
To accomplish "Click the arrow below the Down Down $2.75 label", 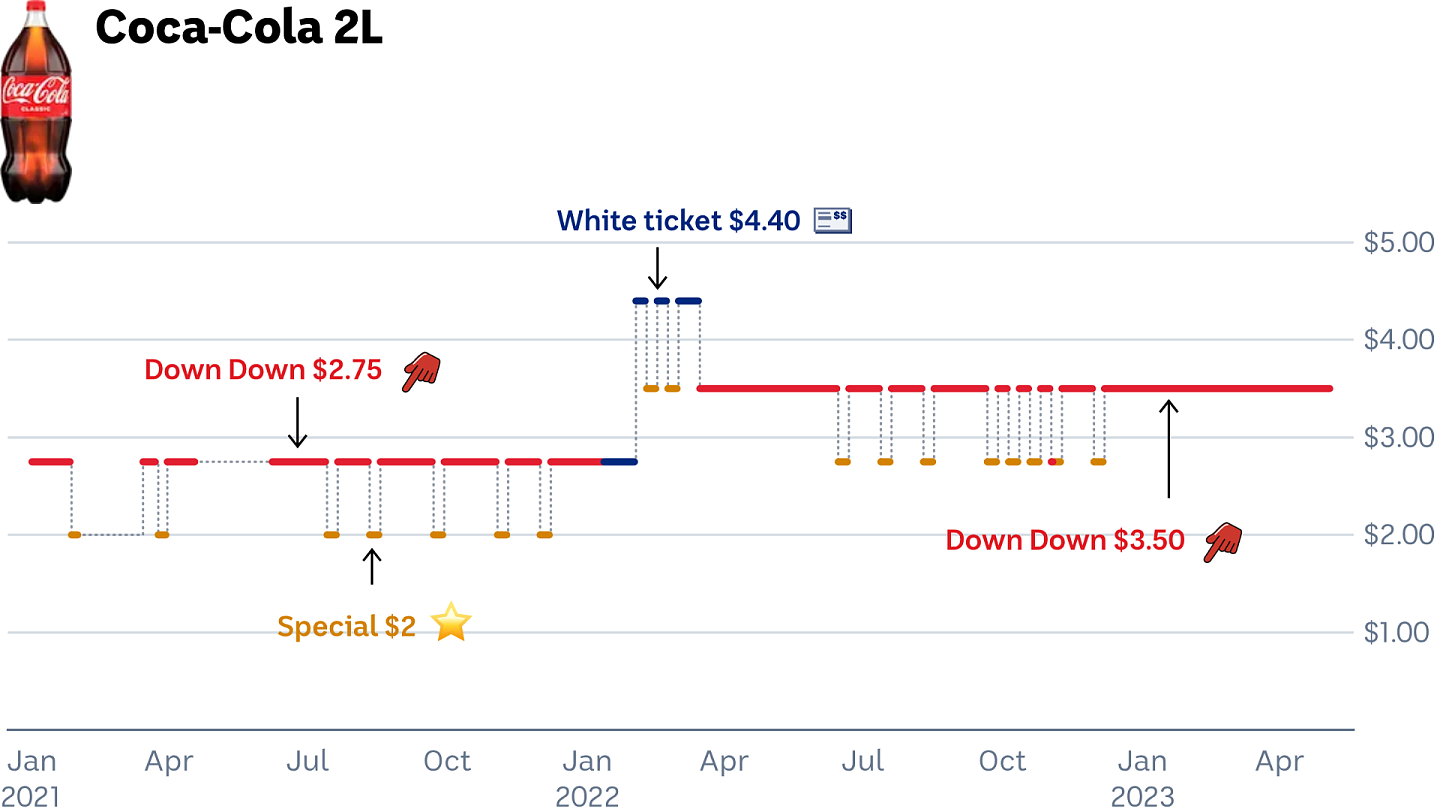I will click(x=297, y=422).
